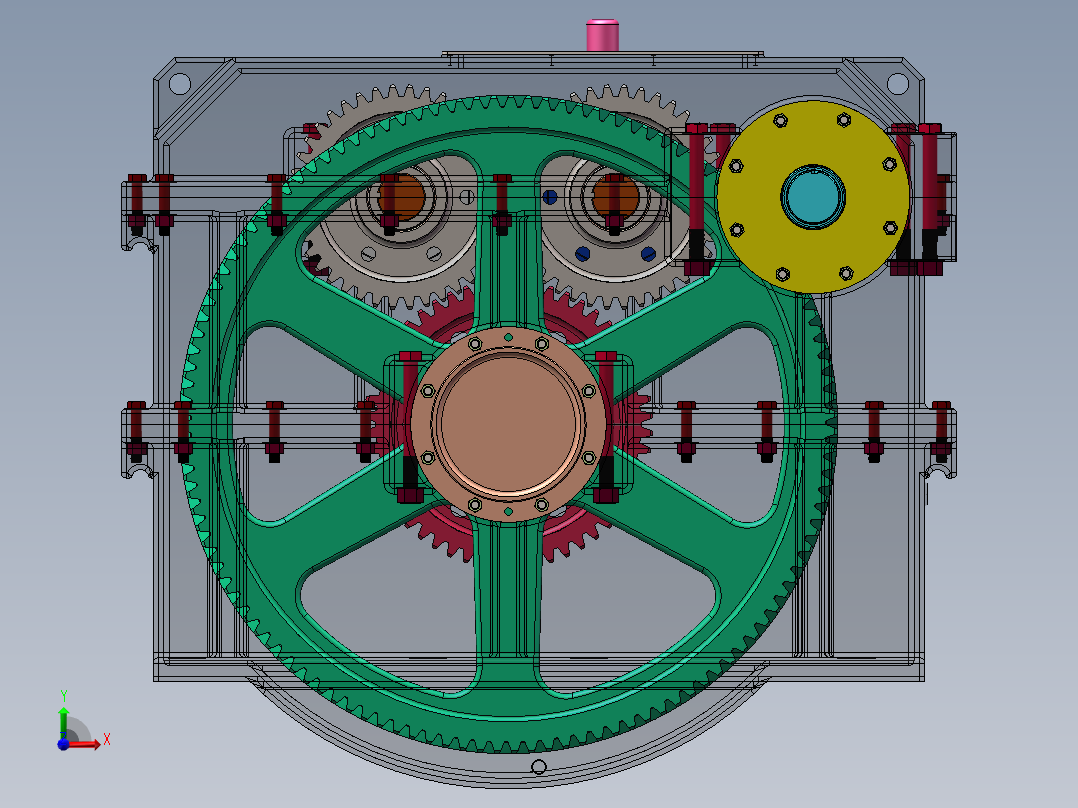
Task: Select the copper-colored center hub cover
Action: (x=508, y=424)
